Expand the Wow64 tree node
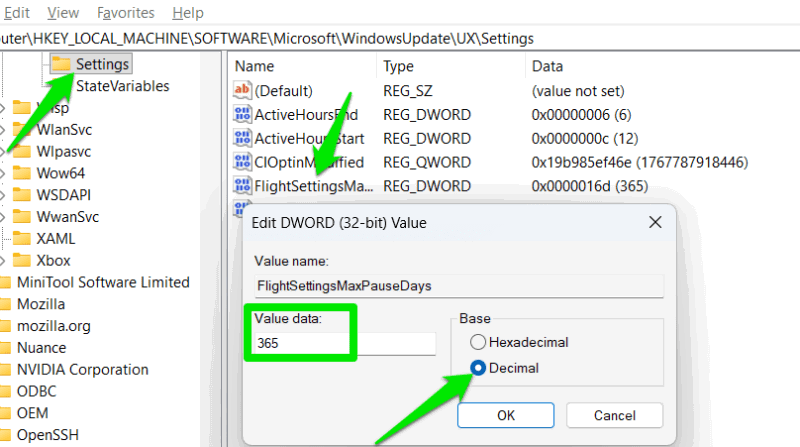The width and height of the screenshot is (800, 447). pyautogui.click(x=3, y=173)
